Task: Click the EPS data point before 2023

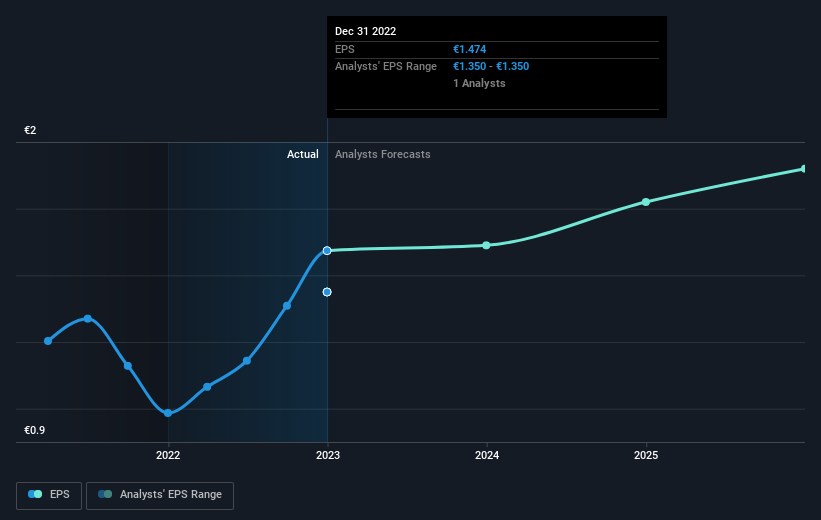Action: coord(287,306)
